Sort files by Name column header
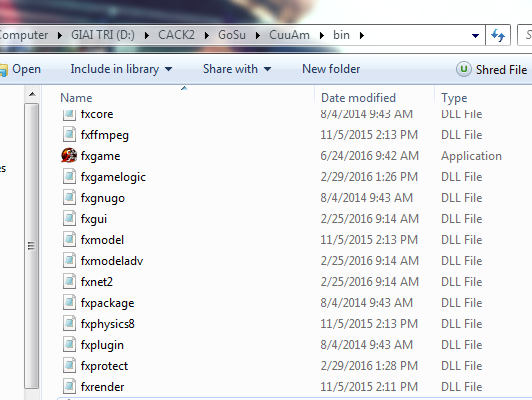 (76, 98)
